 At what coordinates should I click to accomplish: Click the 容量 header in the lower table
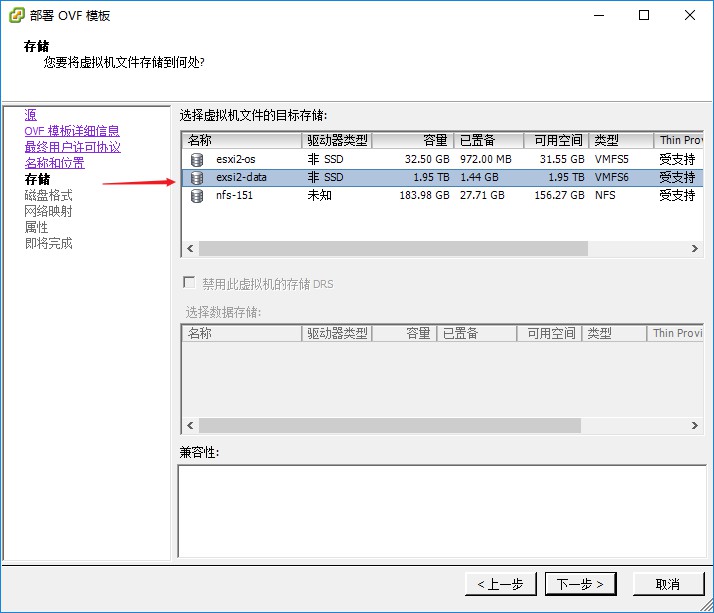[x=405, y=333]
